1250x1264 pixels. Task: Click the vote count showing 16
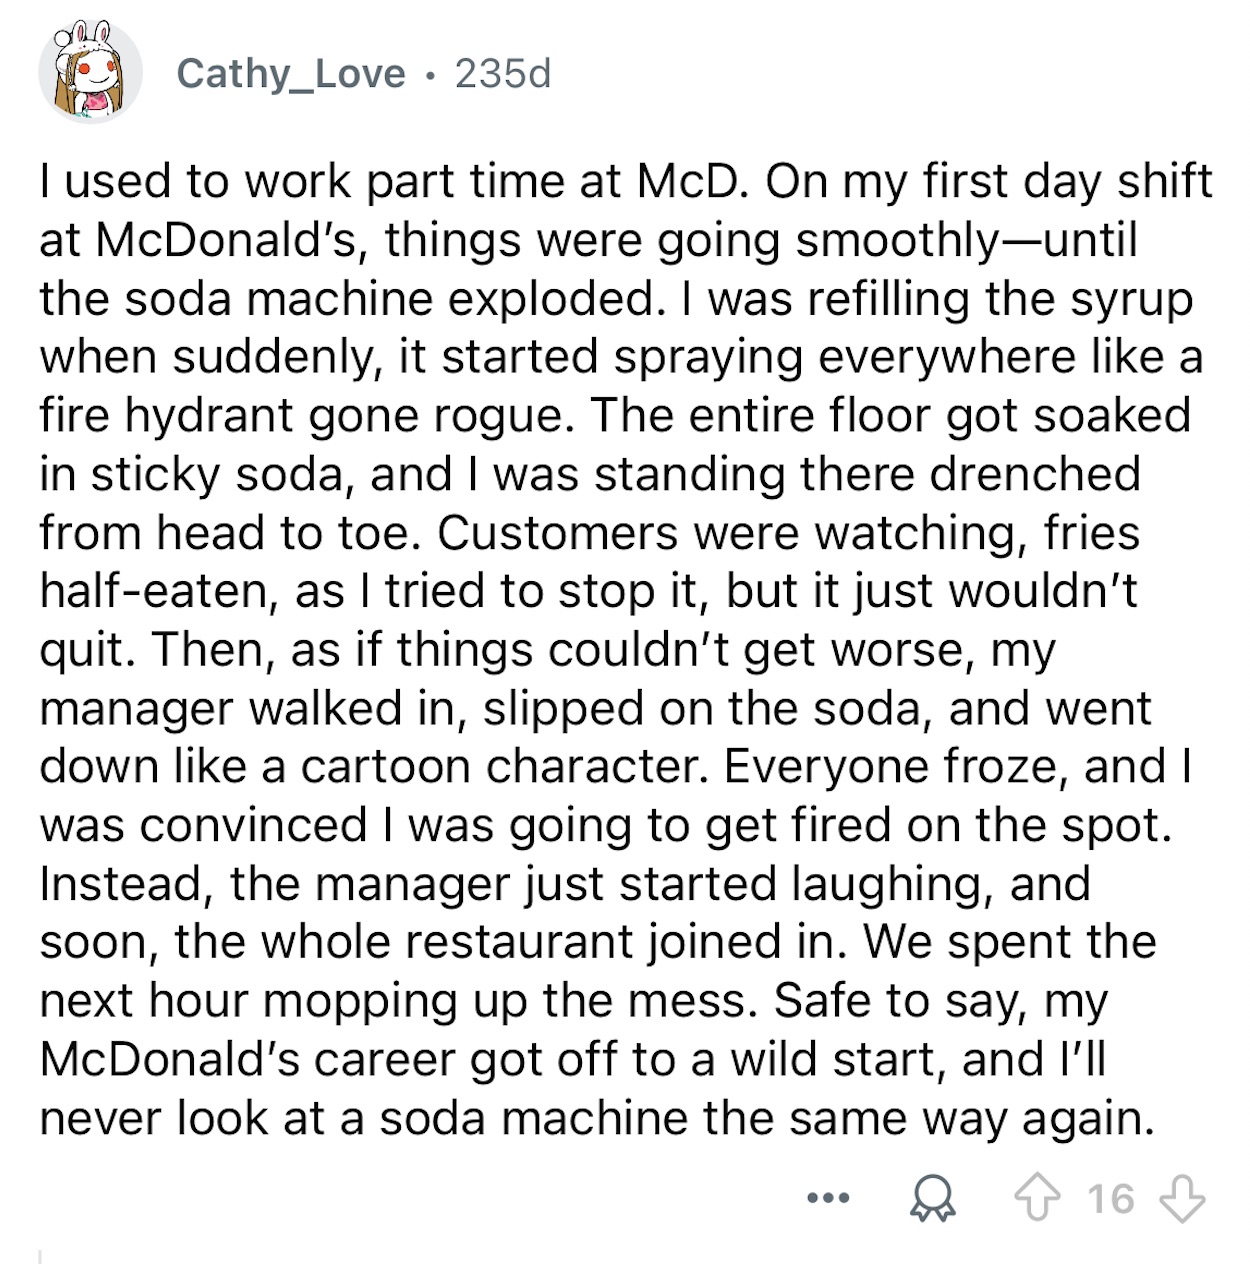[x=1111, y=1197]
